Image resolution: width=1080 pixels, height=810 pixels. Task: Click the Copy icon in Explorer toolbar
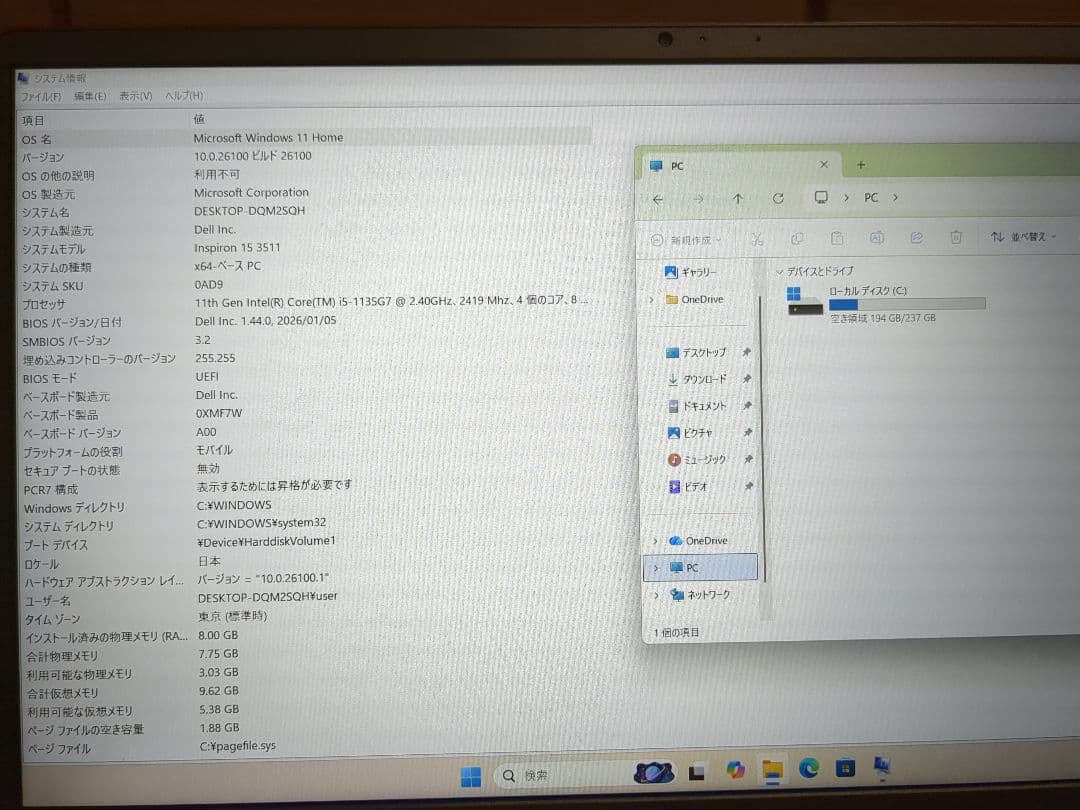click(x=797, y=237)
